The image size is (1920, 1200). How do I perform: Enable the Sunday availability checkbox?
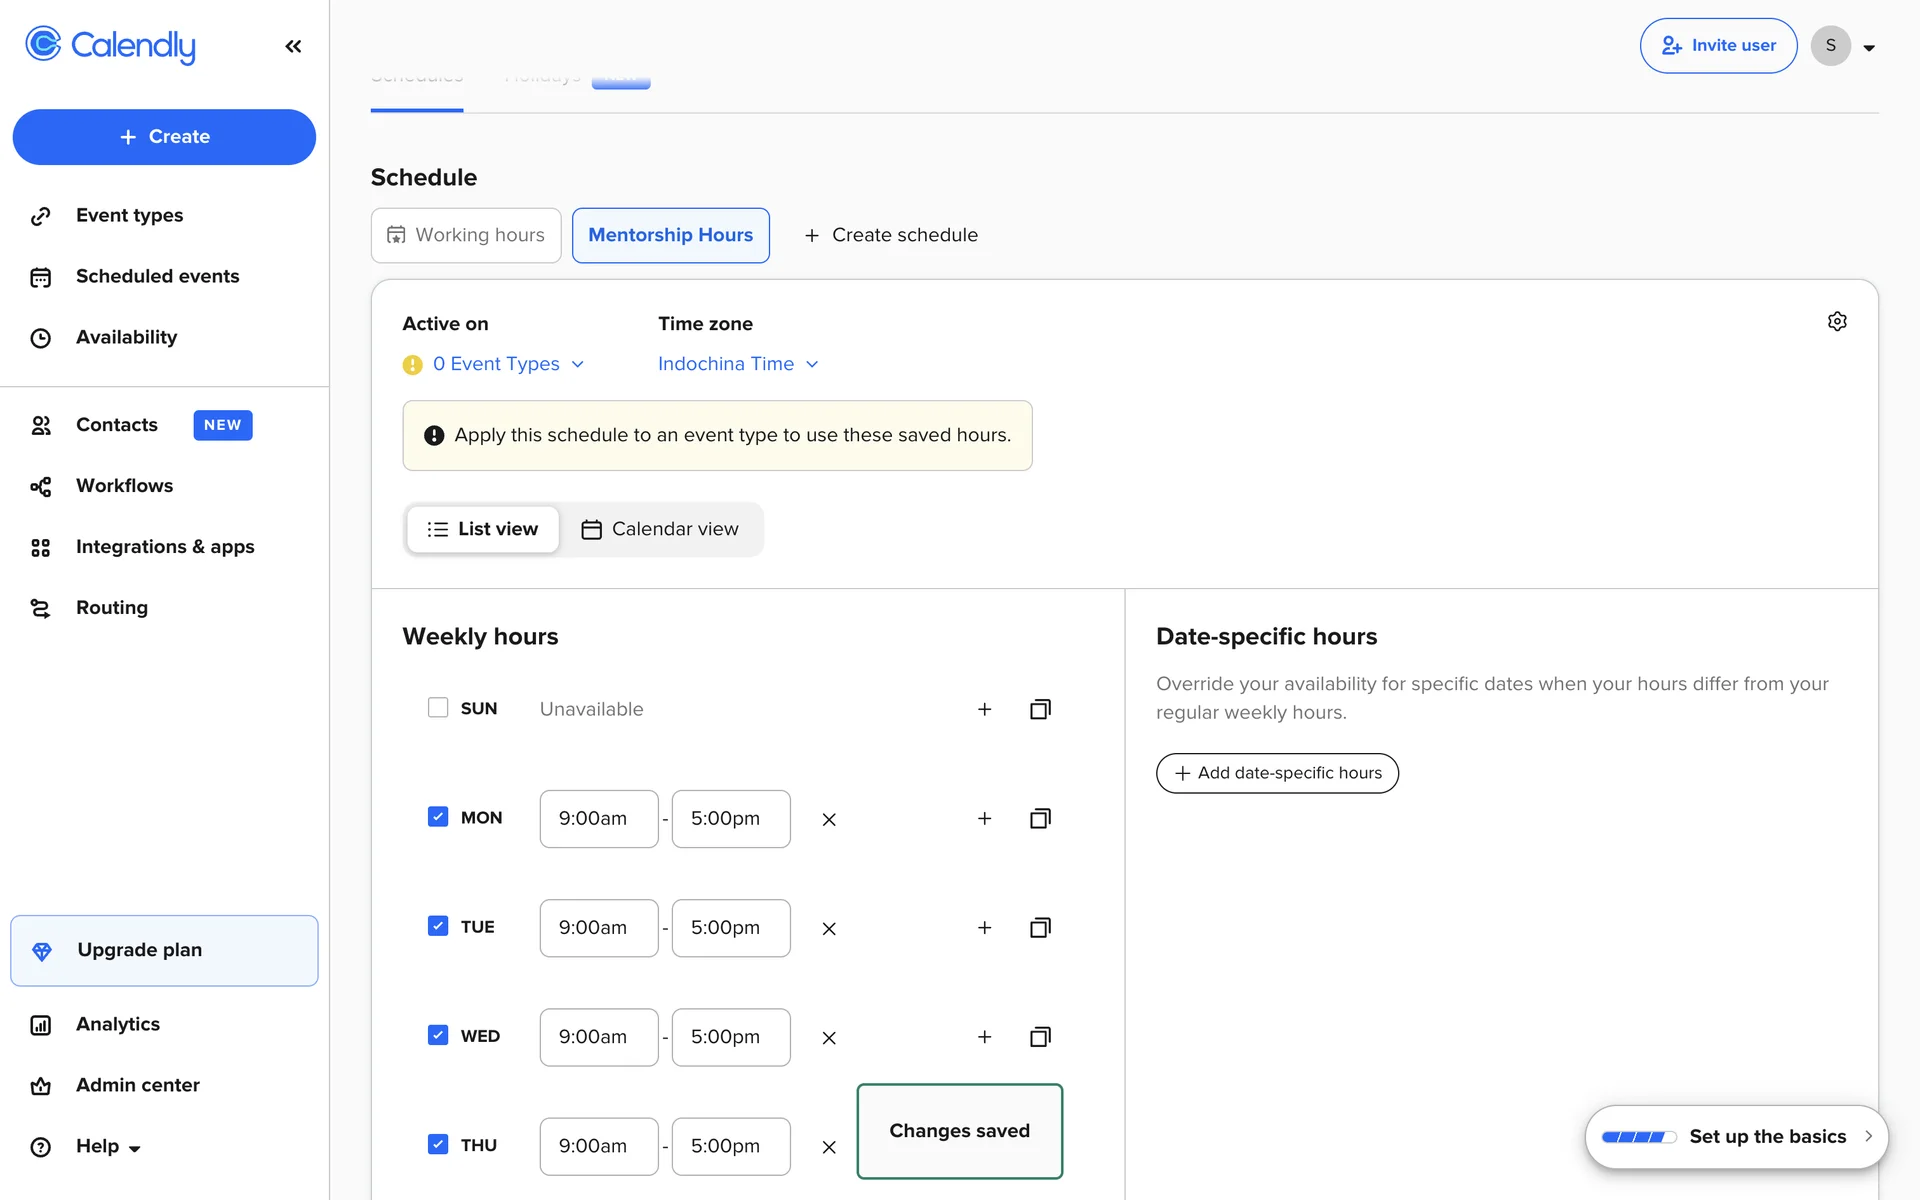point(438,708)
